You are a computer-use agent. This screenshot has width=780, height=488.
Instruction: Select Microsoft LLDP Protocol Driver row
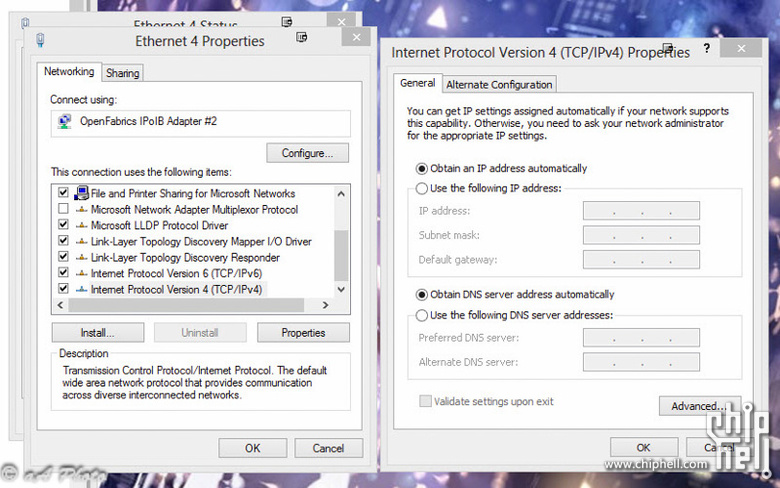point(159,226)
